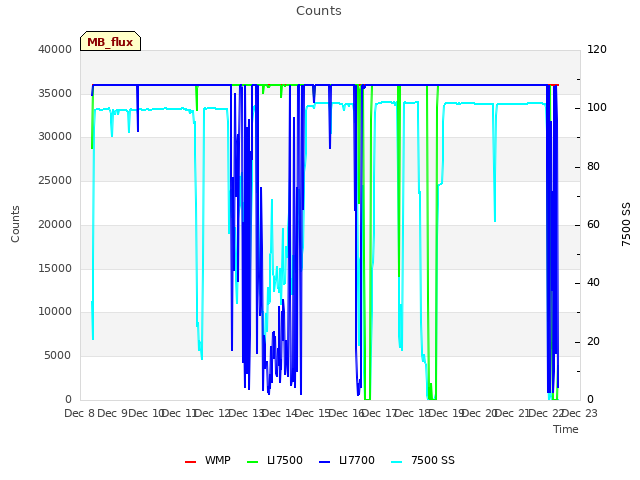This screenshot has height=480, width=640.
Task: Click the right 7500 SS axis label
Action: tap(626, 224)
